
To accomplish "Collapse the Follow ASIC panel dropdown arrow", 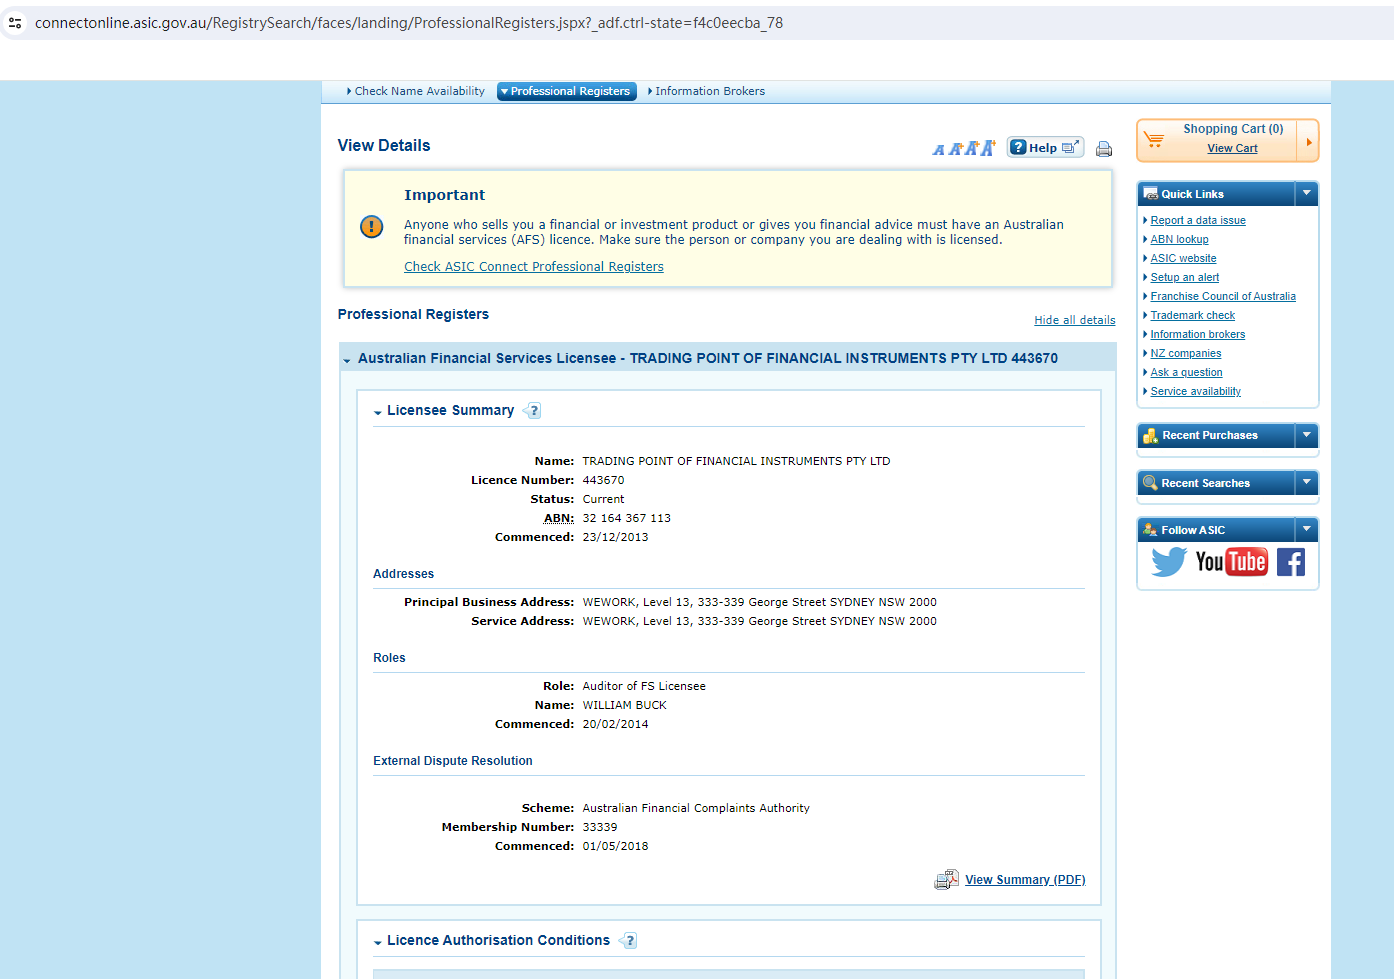I will pos(1307,530).
